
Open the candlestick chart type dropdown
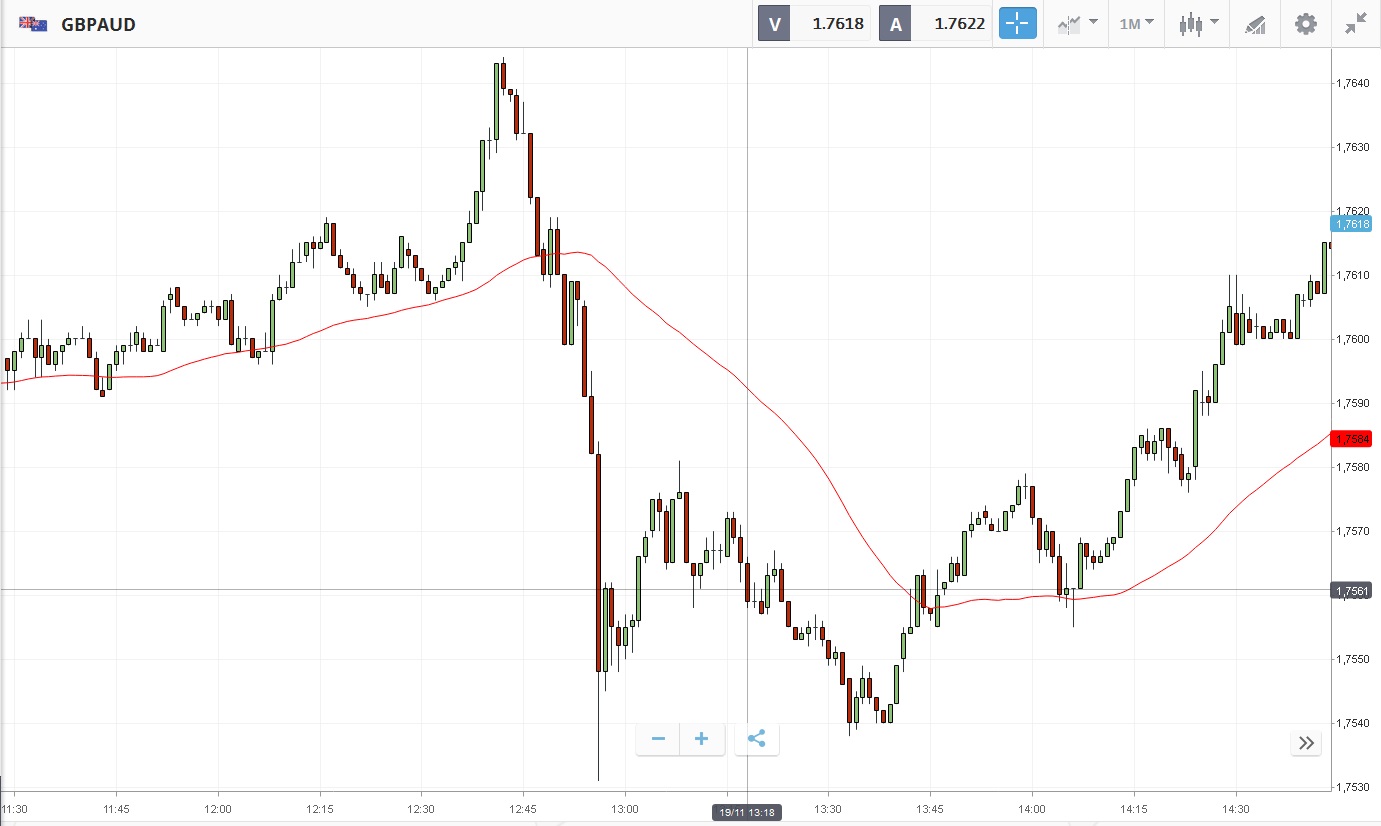pos(1198,24)
